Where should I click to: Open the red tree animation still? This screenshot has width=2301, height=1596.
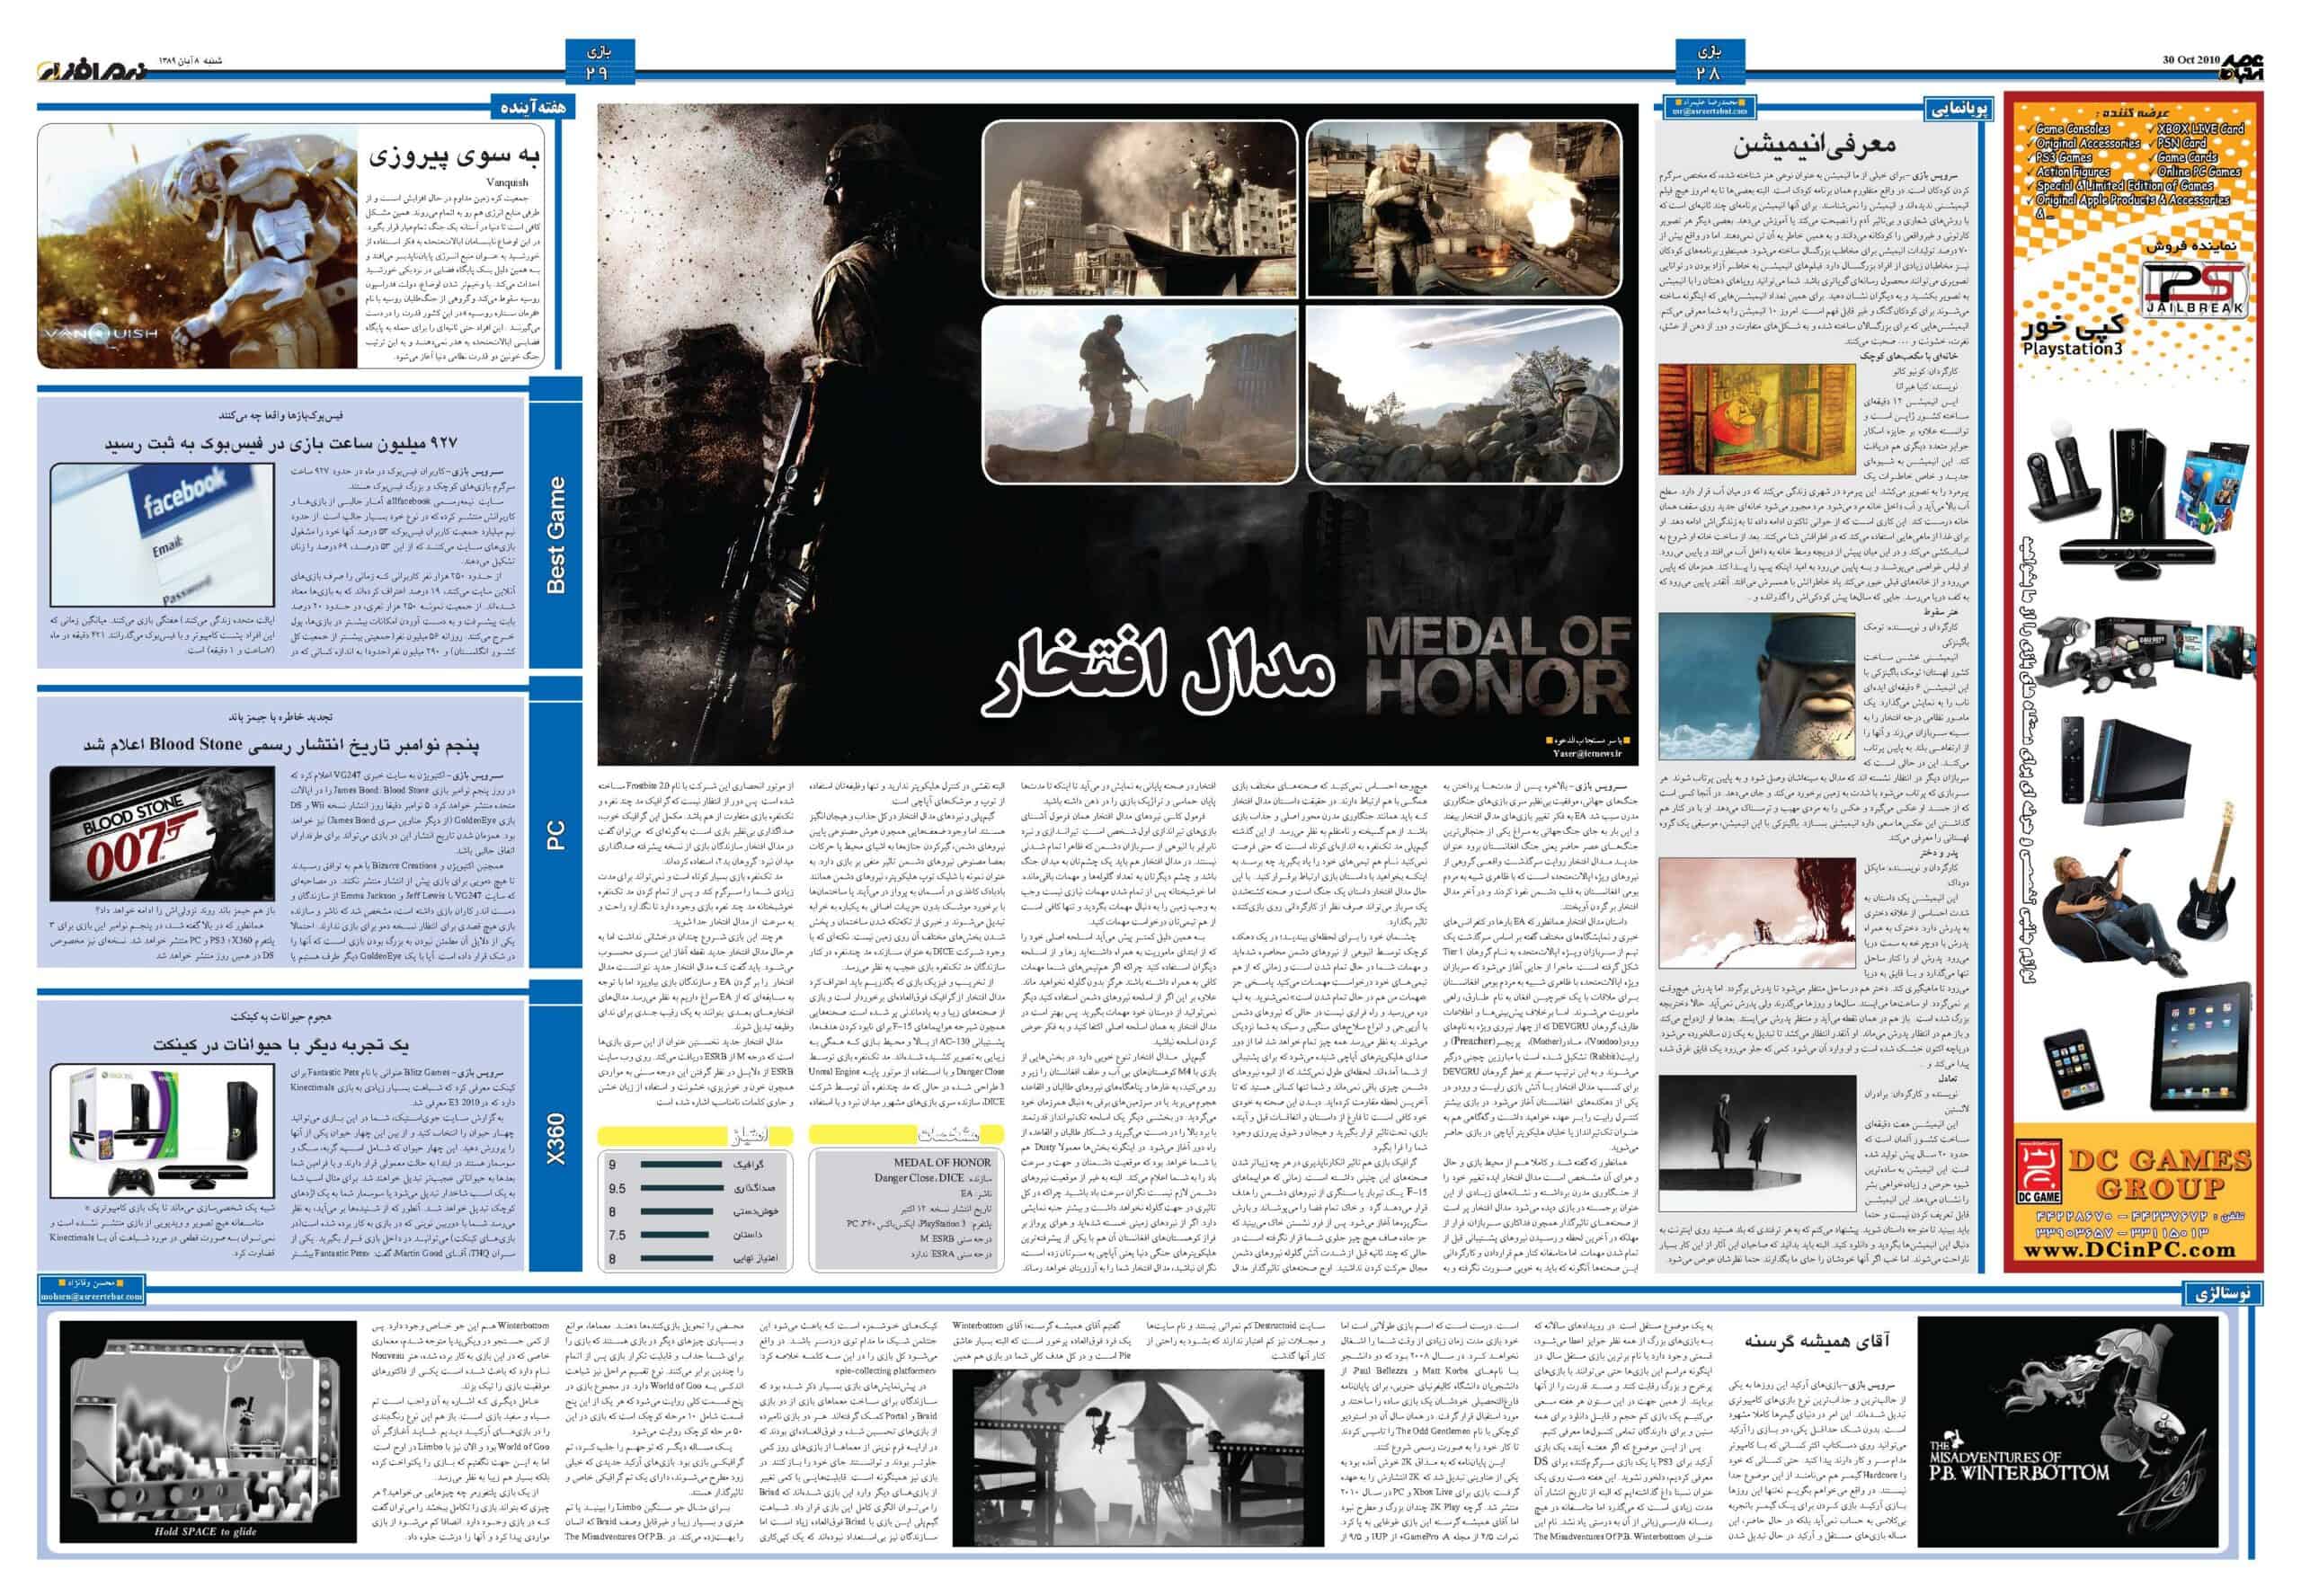pos(1756,914)
